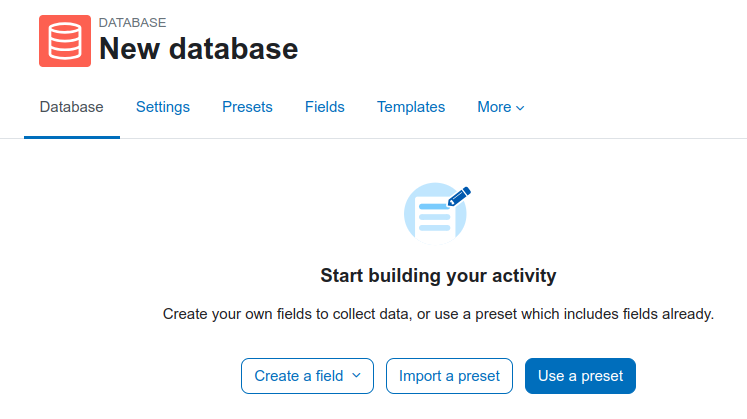Viewport: 747px width, 419px height.
Task: Go to the Presets tab
Action: point(247,107)
